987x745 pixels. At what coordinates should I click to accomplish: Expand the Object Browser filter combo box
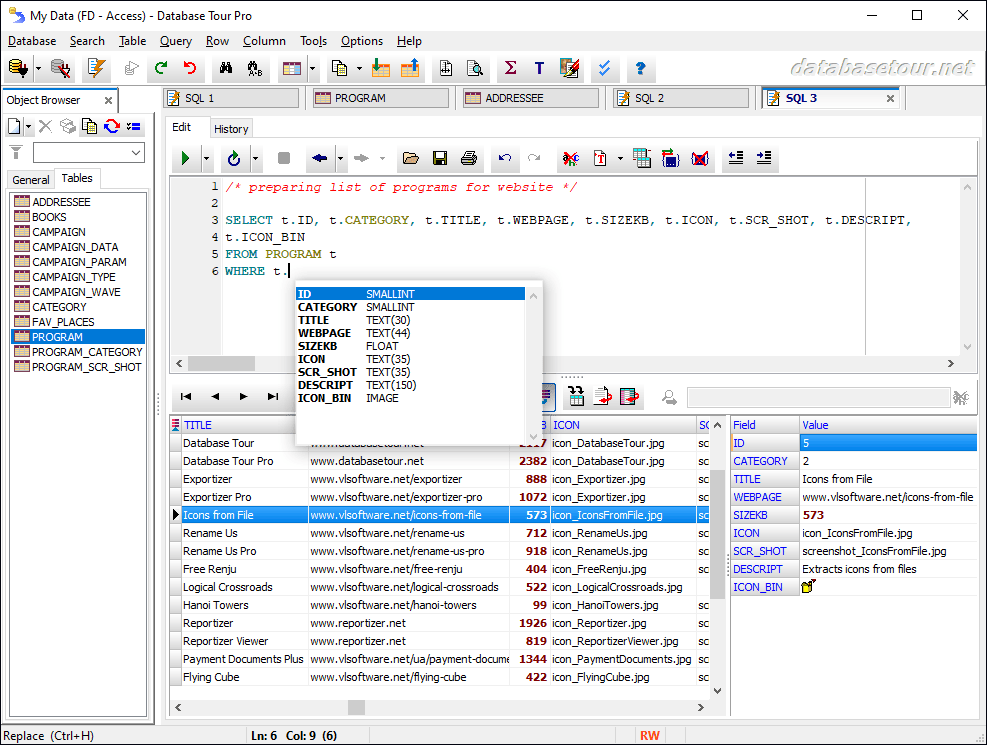136,152
